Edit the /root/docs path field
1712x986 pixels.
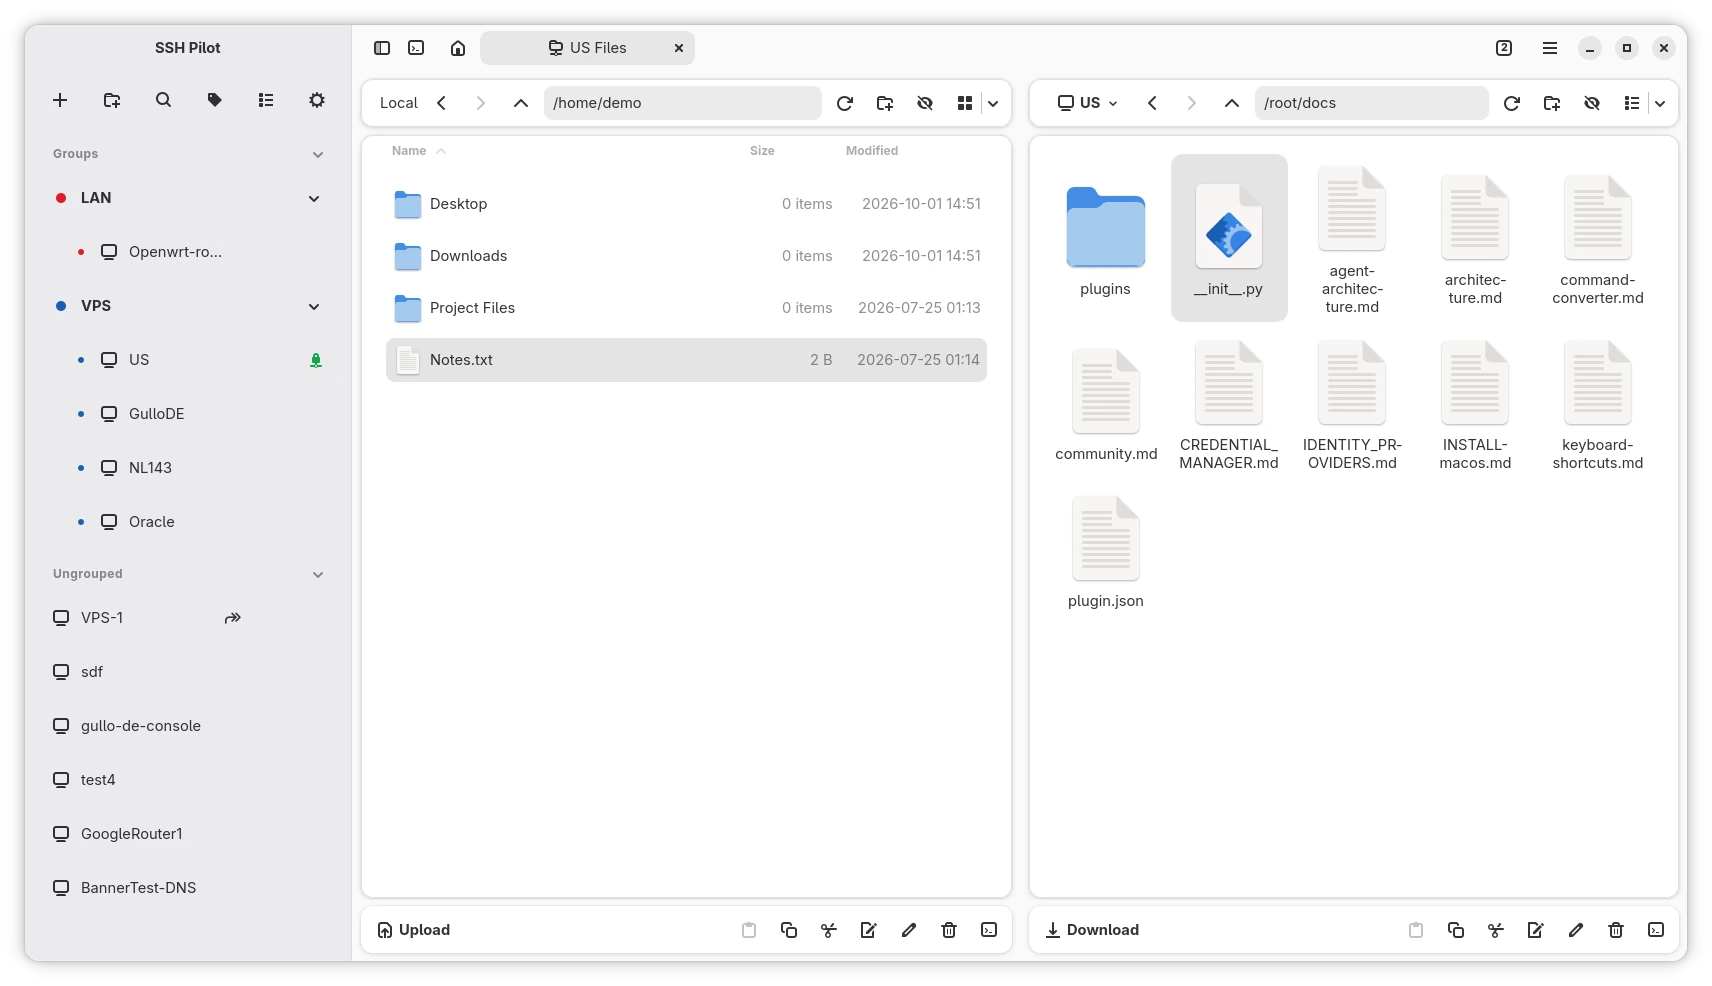pos(1372,103)
